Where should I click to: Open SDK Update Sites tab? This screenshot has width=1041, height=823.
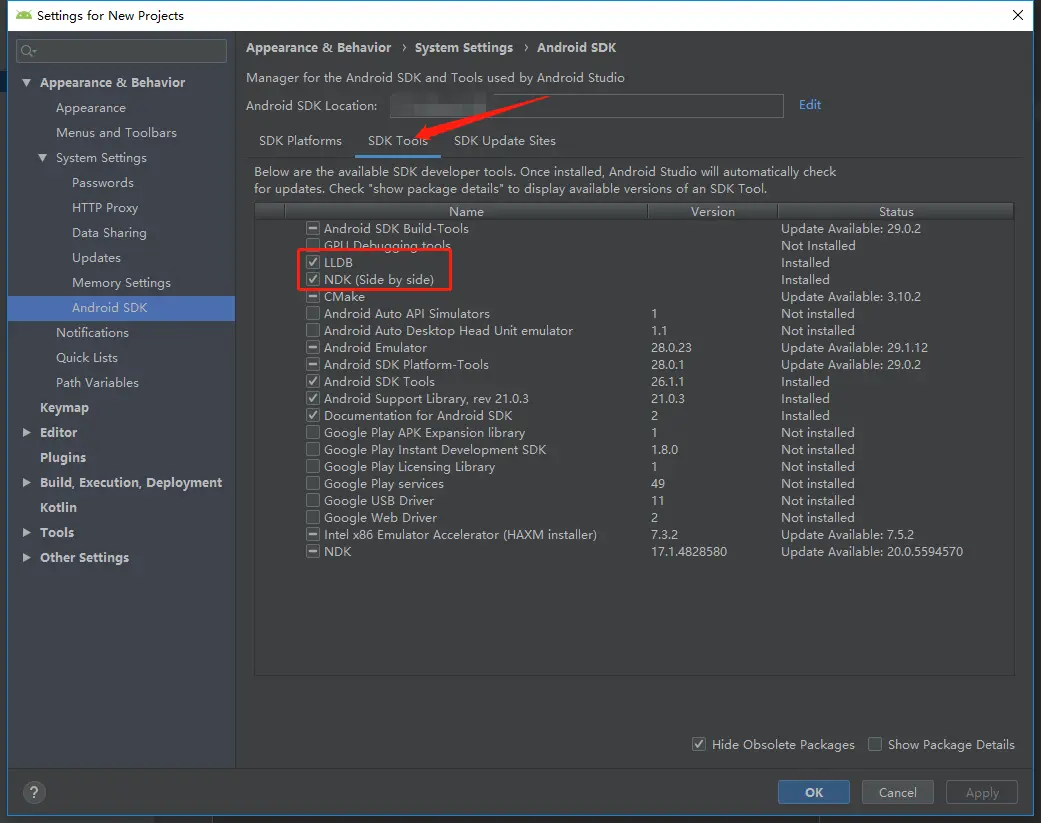(x=505, y=141)
